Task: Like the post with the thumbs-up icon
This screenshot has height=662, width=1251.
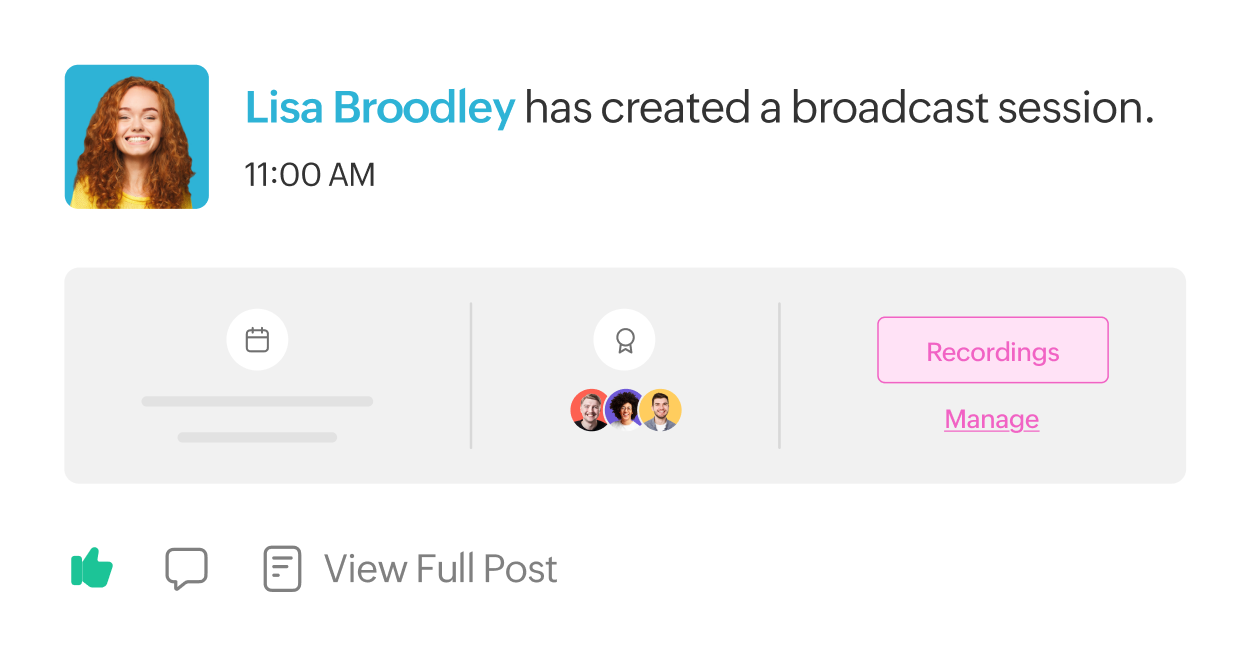Action: click(x=92, y=568)
